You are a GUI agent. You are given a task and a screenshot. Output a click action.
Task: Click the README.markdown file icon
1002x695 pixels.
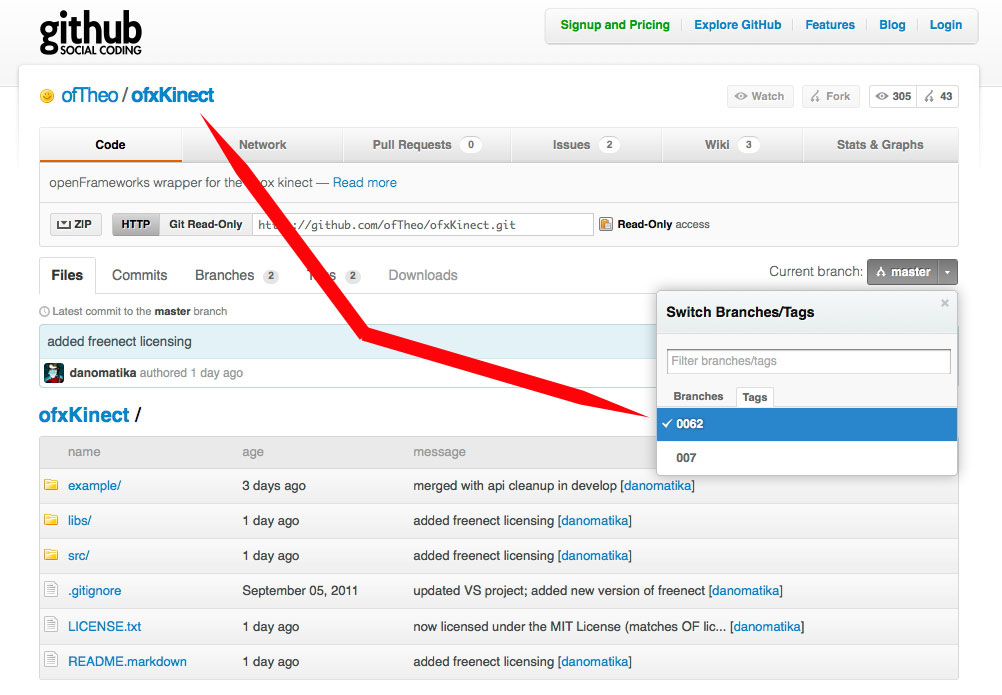(x=51, y=660)
